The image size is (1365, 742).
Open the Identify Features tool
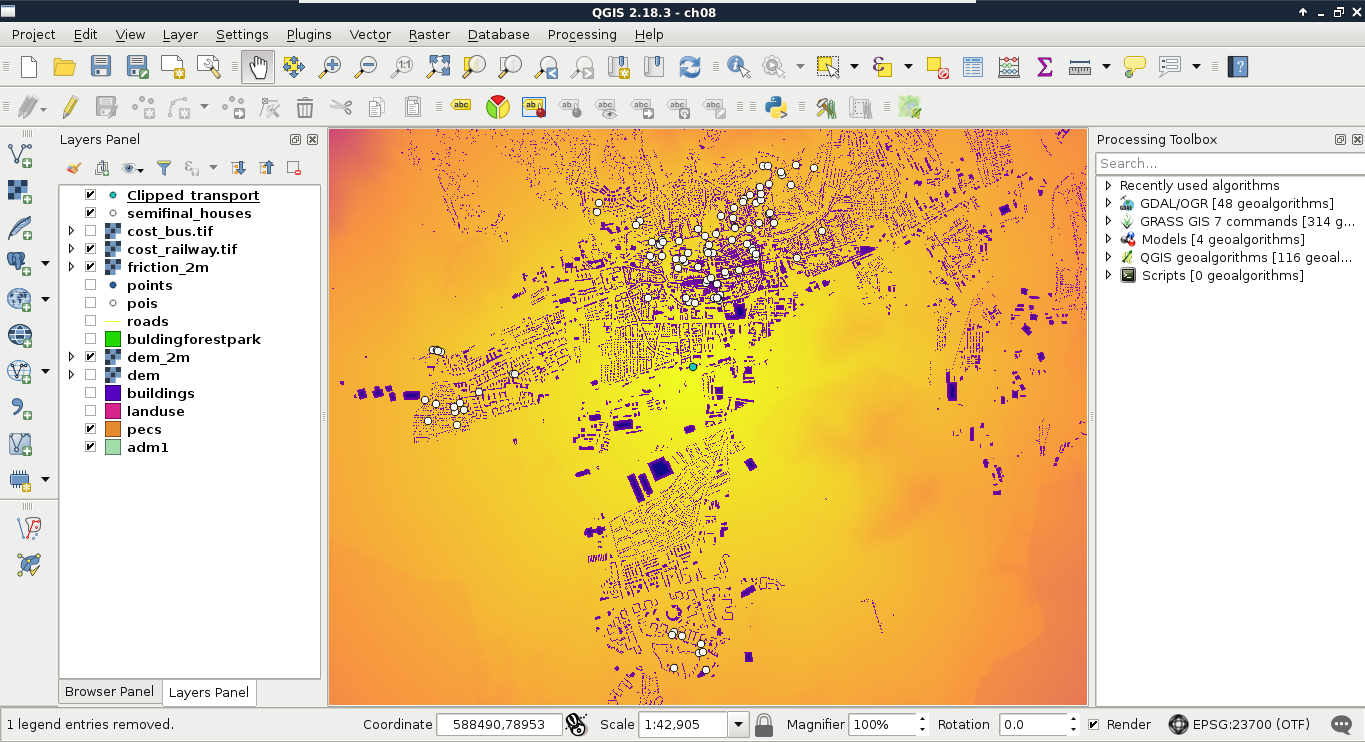739,67
